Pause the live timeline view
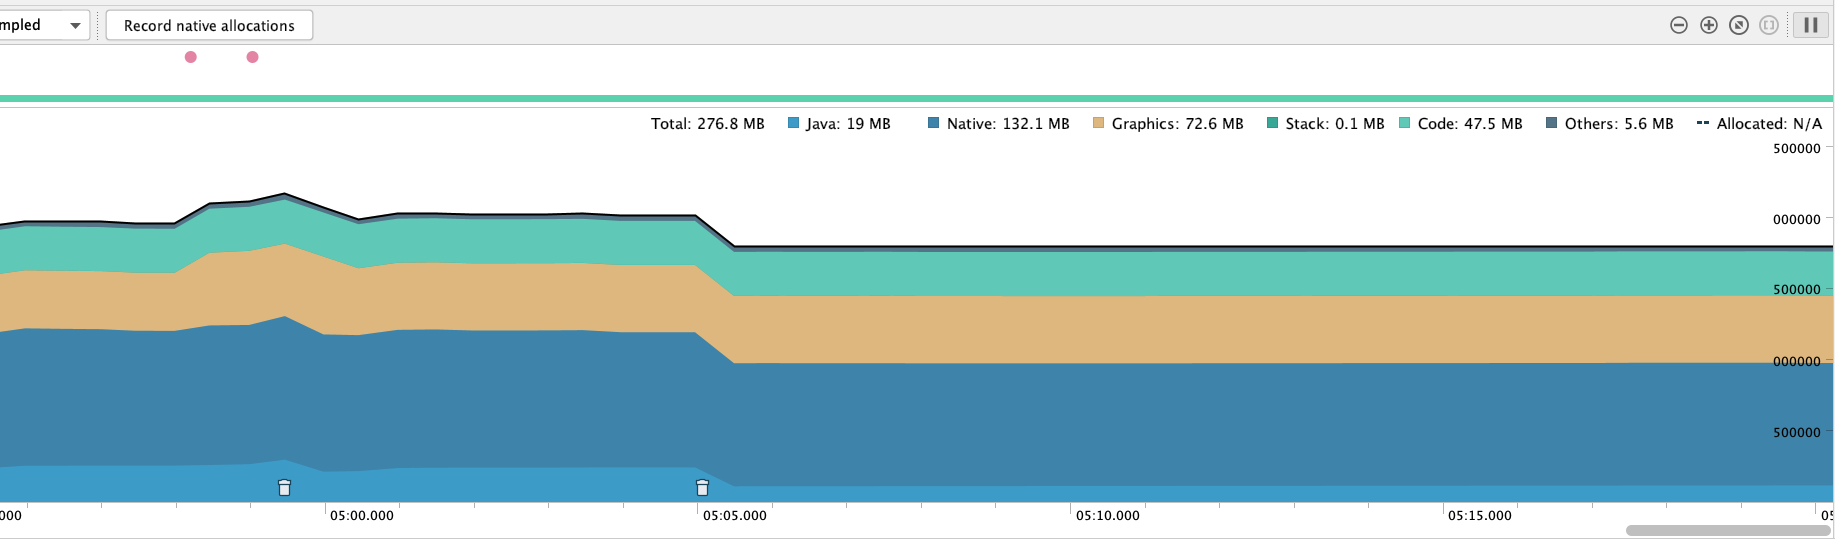Screen dimensions: 1835x539 (x=1810, y=25)
